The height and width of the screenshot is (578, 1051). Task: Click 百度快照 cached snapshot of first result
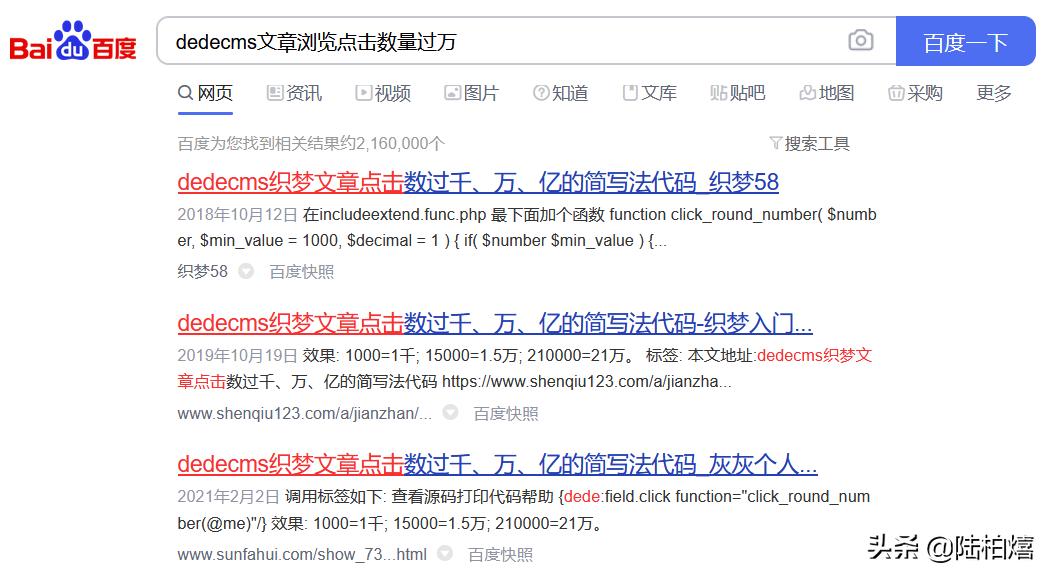coord(302,271)
